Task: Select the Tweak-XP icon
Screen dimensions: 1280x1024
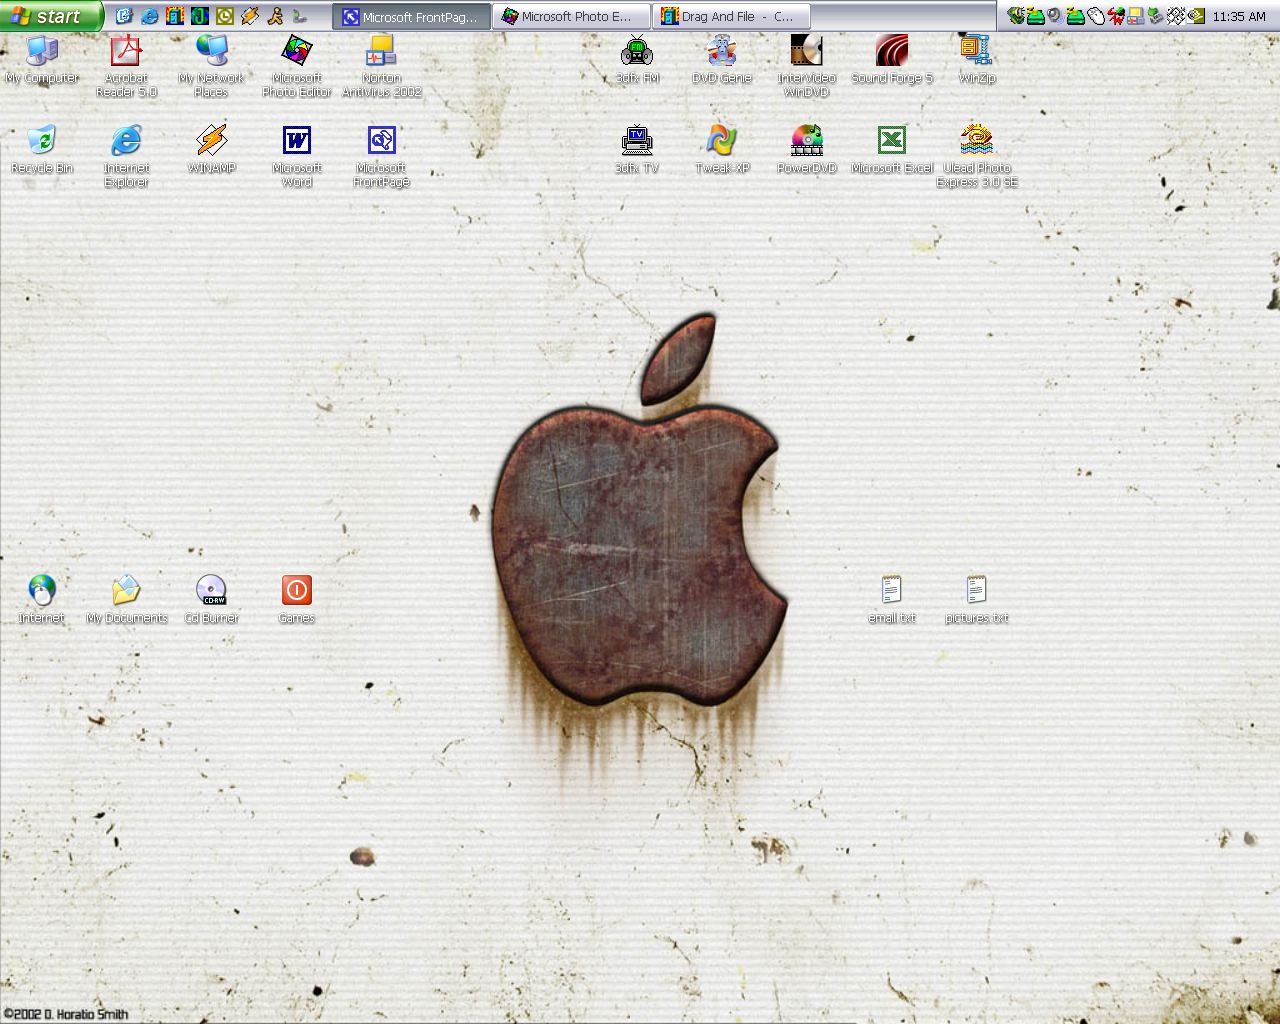Action: pos(721,150)
